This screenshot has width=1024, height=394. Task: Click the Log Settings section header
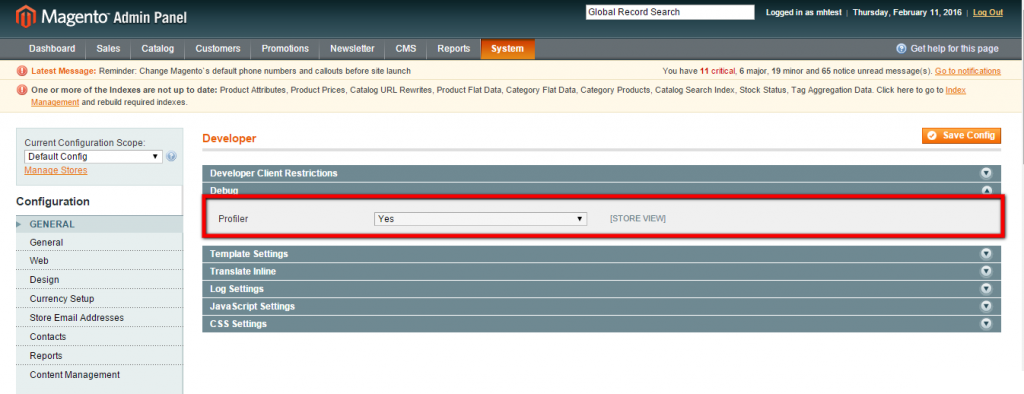click(601, 289)
